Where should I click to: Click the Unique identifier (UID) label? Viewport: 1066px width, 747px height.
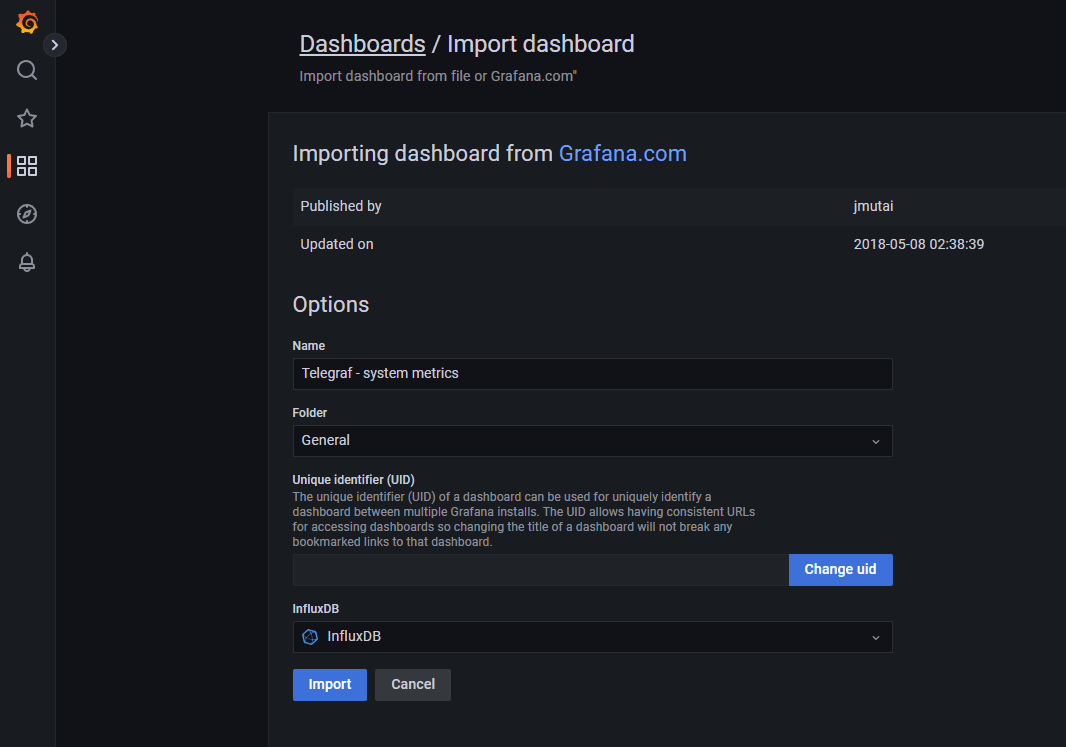[354, 480]
